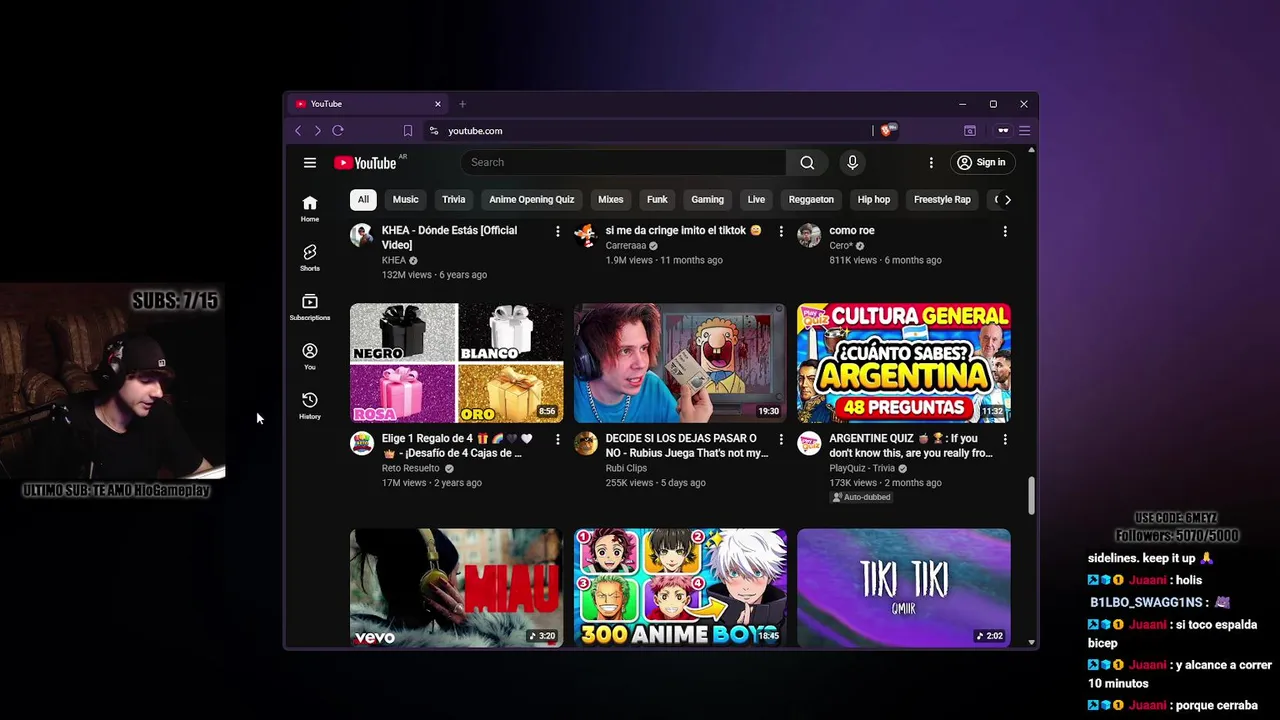Select the Music filter chip
1280x720 pixels.
coord(405,199)
